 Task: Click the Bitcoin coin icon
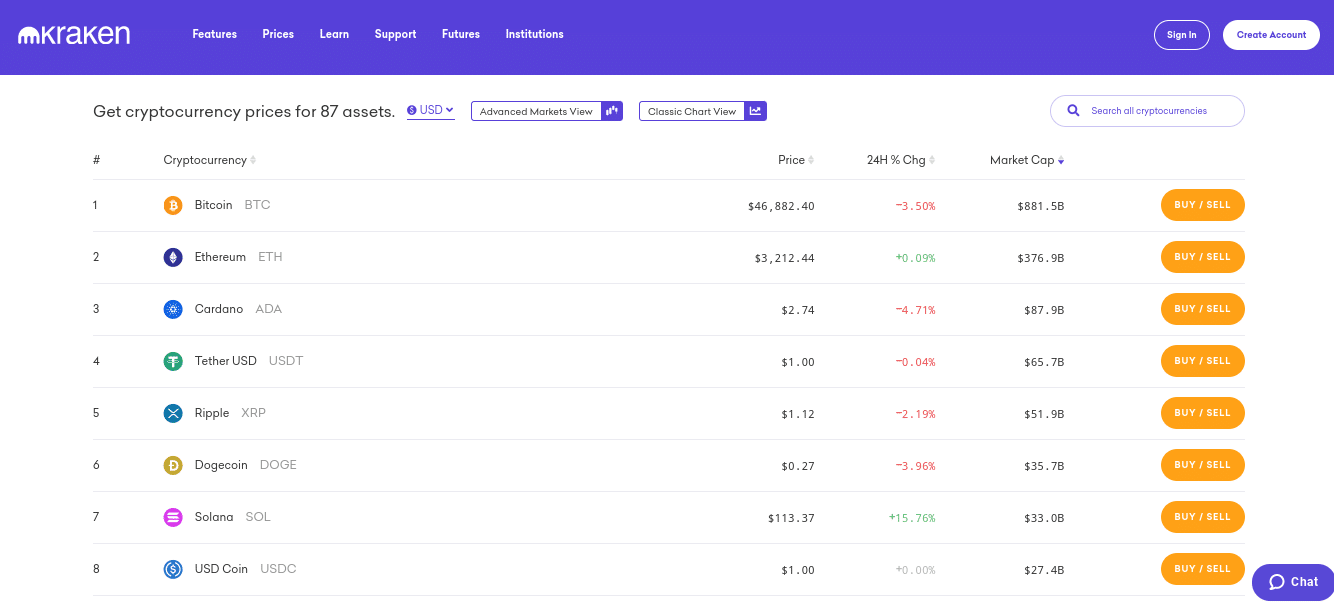click(173, 205)
